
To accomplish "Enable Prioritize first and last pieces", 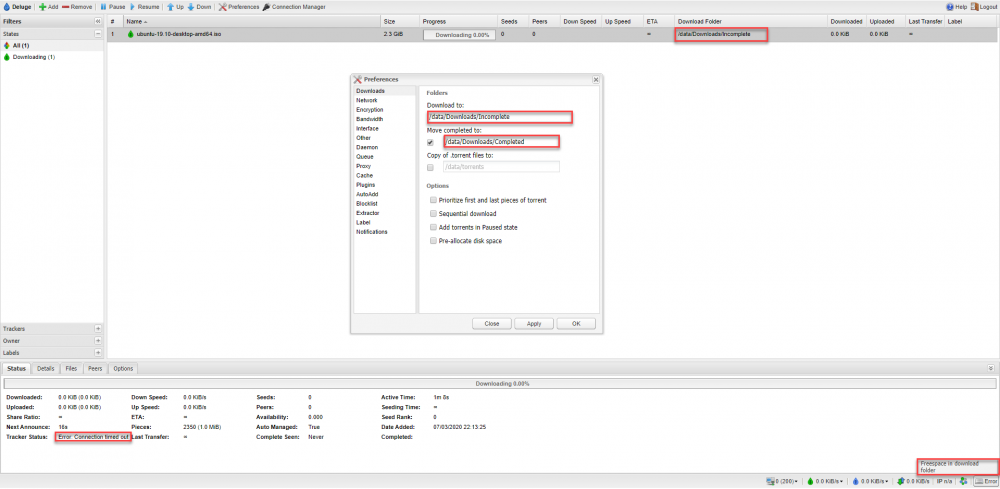I will point(434,200).
